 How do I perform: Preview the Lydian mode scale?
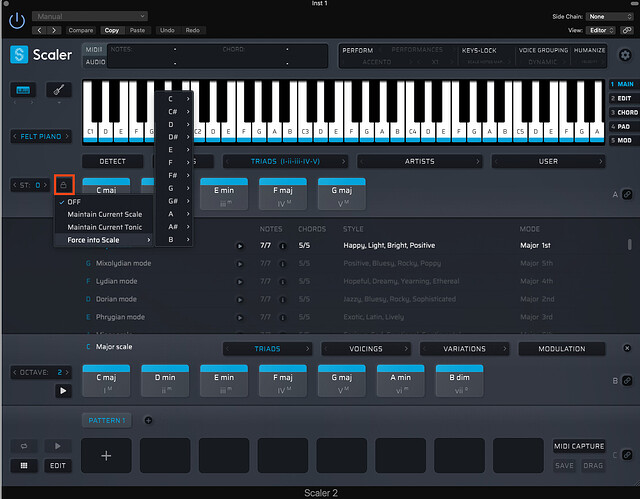[240, 282]
